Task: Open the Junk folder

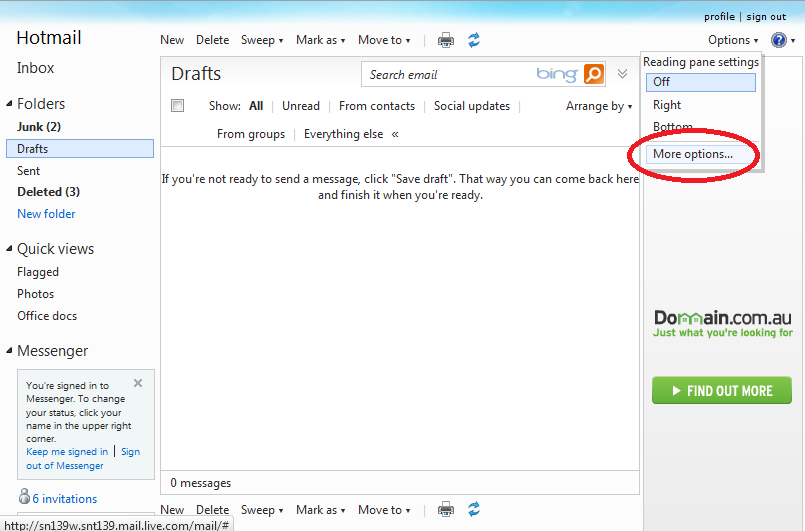Action: (x=39, y=127)
